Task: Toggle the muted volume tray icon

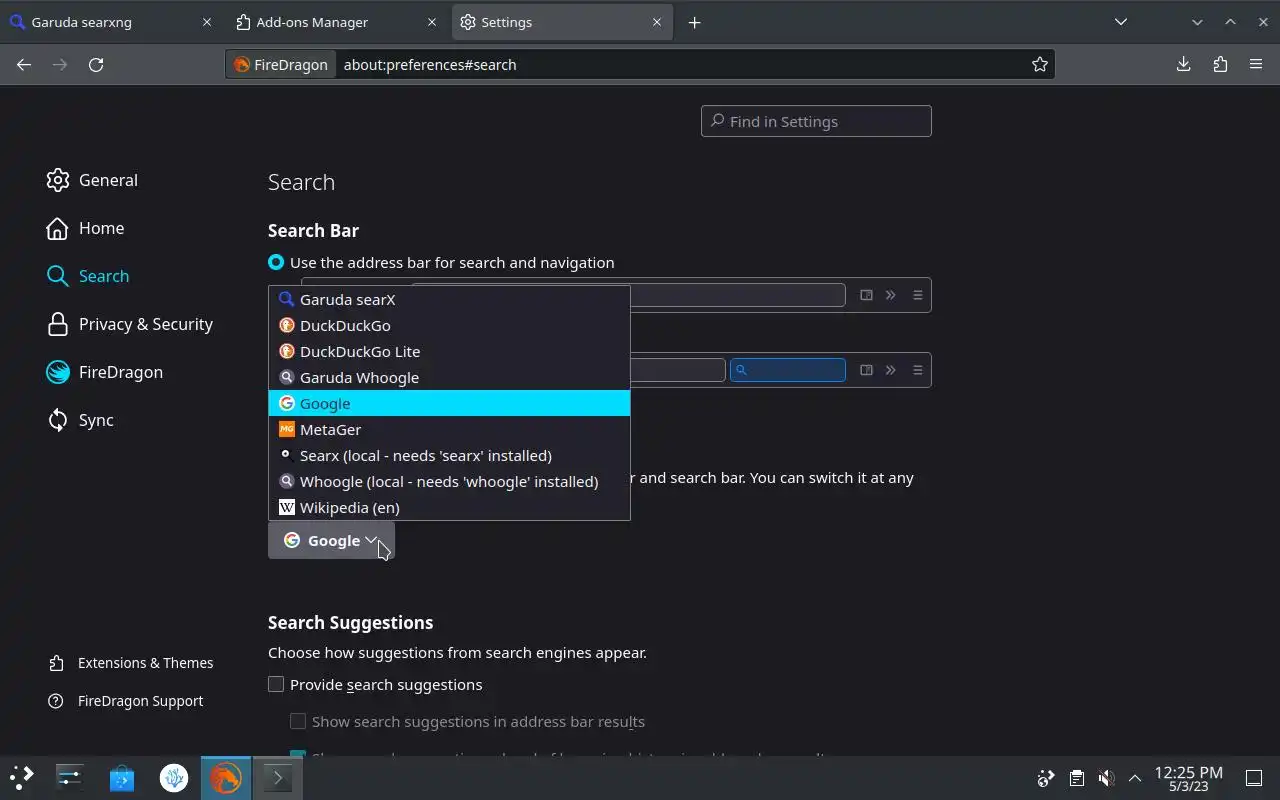Action: point(1106,777)
